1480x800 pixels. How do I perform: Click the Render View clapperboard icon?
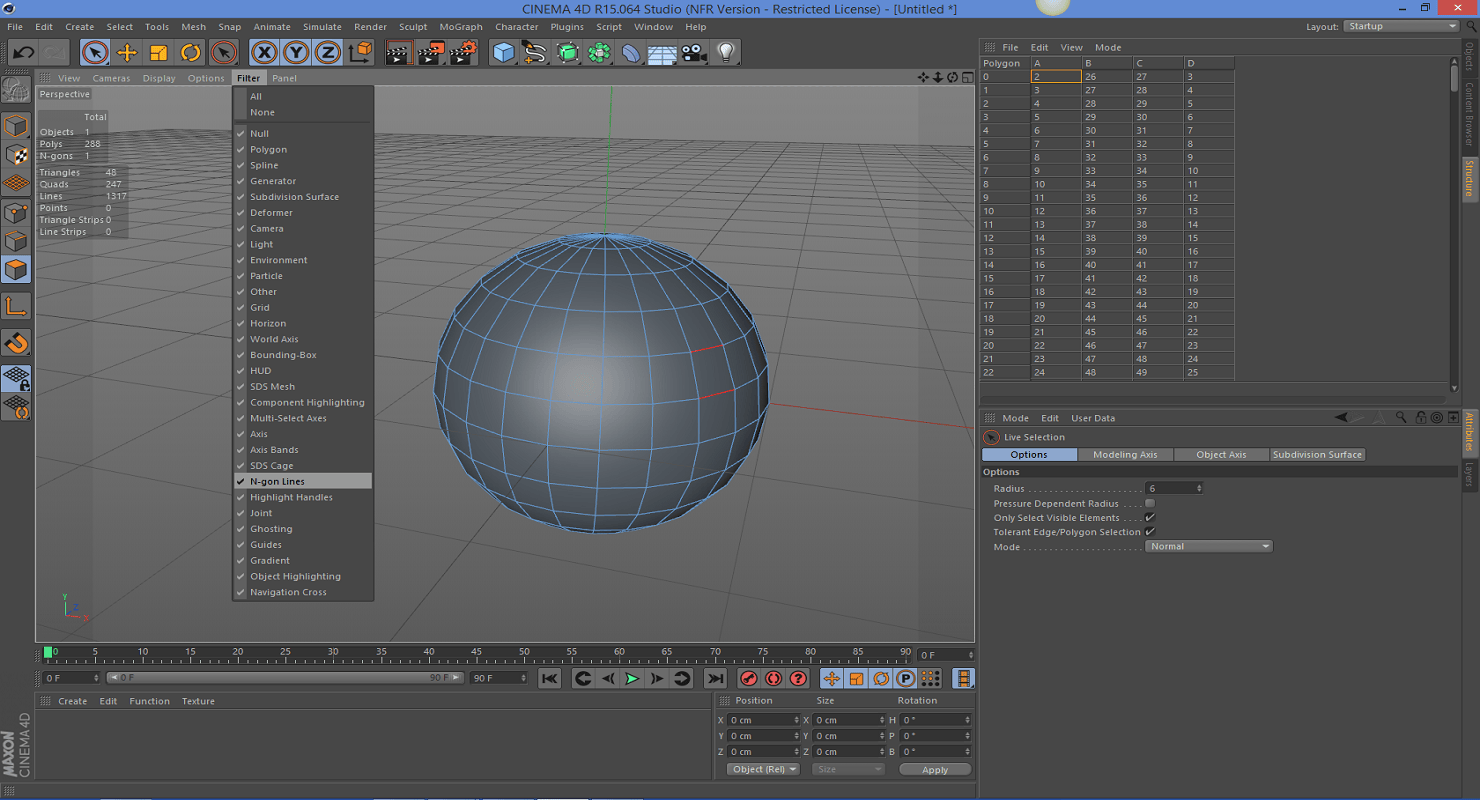point(399,52)
